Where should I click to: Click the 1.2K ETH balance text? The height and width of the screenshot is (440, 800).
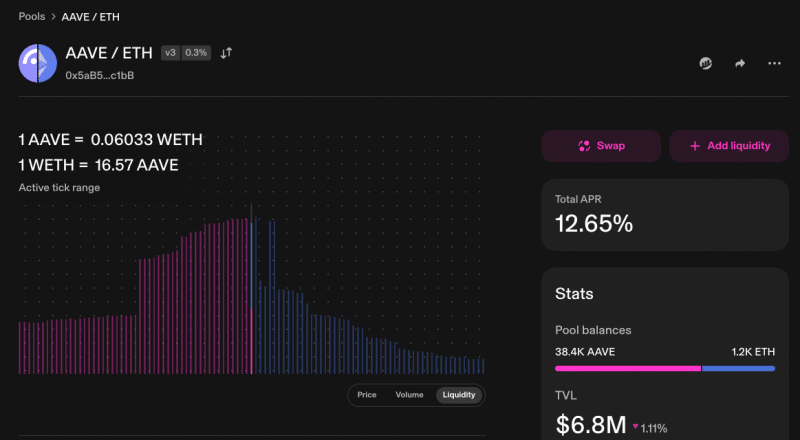(753, 352)
